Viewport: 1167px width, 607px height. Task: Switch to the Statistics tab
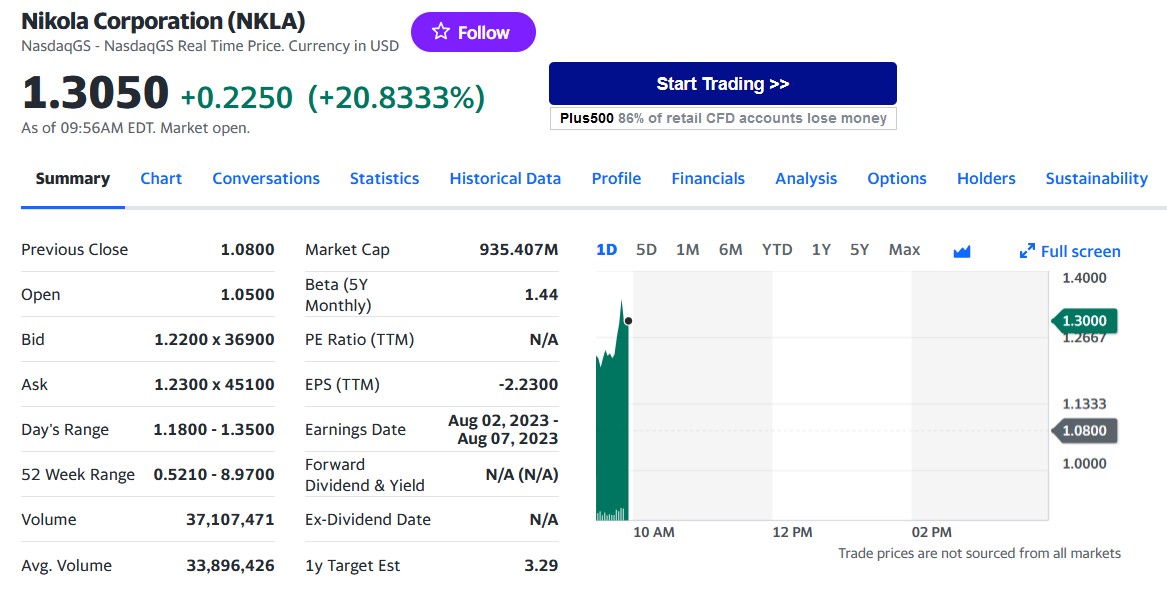point(385,178)
